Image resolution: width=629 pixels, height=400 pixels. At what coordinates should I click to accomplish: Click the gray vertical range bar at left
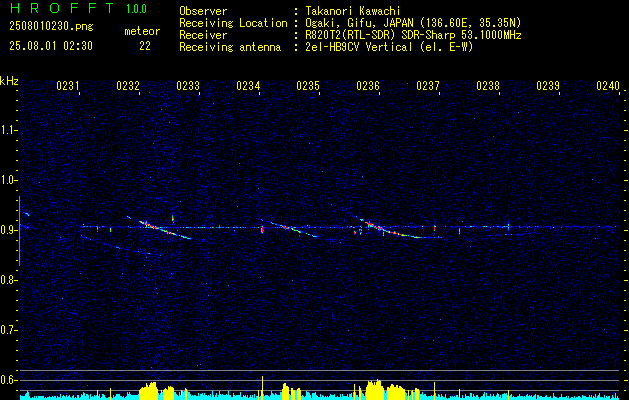(x=19, y=231)
